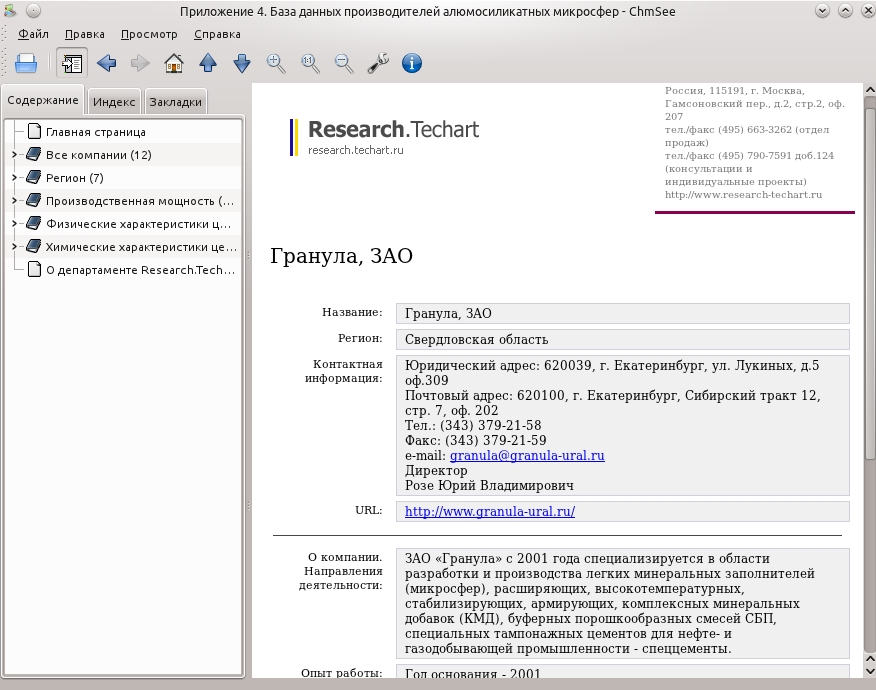Zoom in with the magnifier plus icon

276,63
